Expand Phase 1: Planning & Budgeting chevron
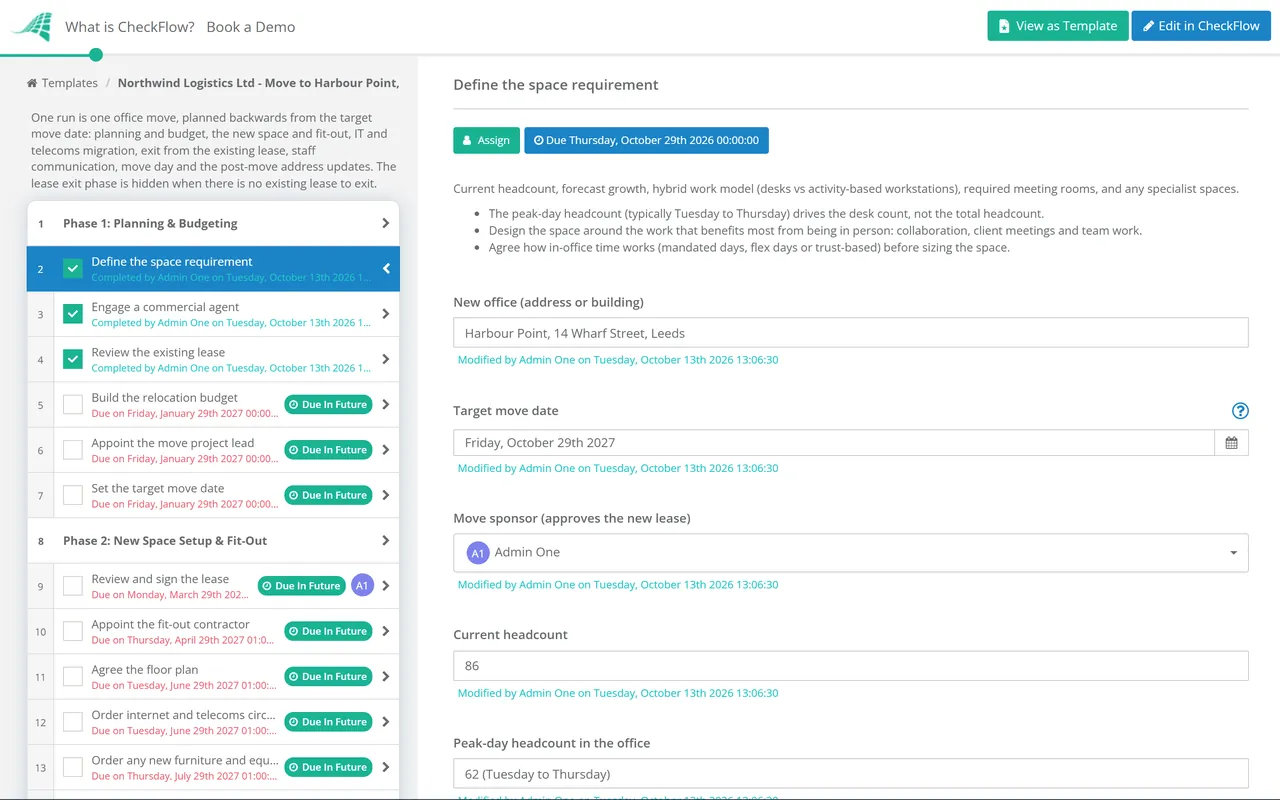 [x=386, y=223]
